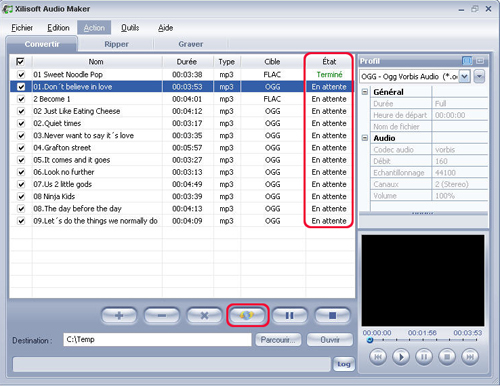This screenshot has height=386, width=500.
Task: Toggle the select-all checkbox in header
Action: (20, 62)
